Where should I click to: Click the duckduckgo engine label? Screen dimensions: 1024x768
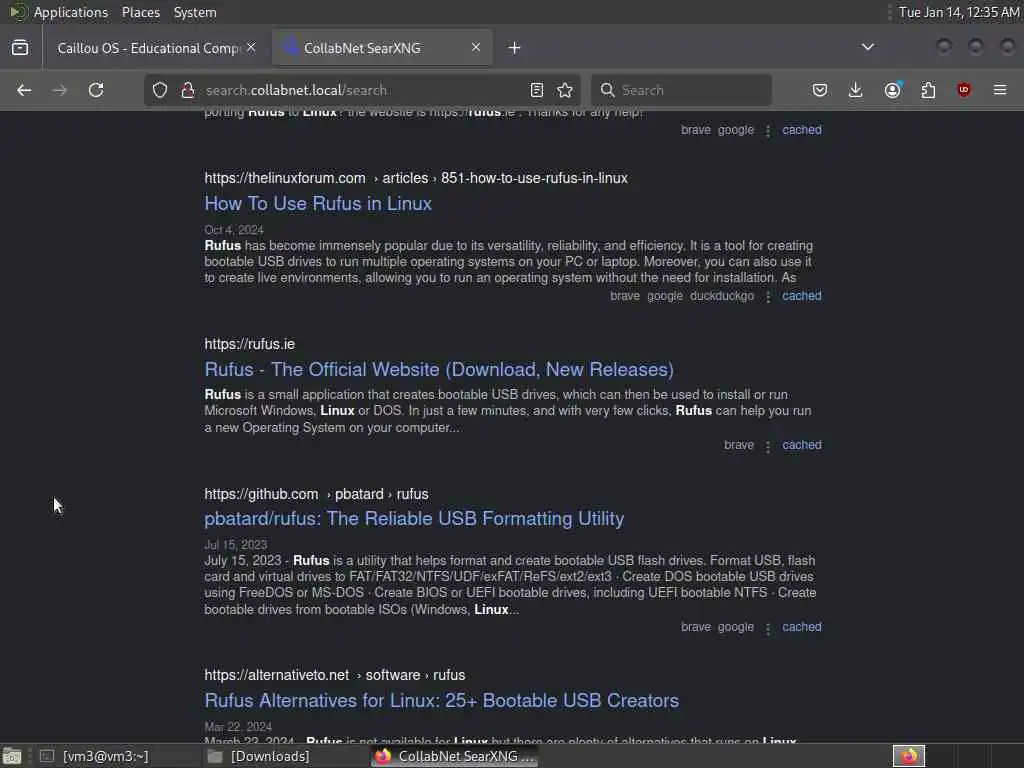tap(722, 296)
